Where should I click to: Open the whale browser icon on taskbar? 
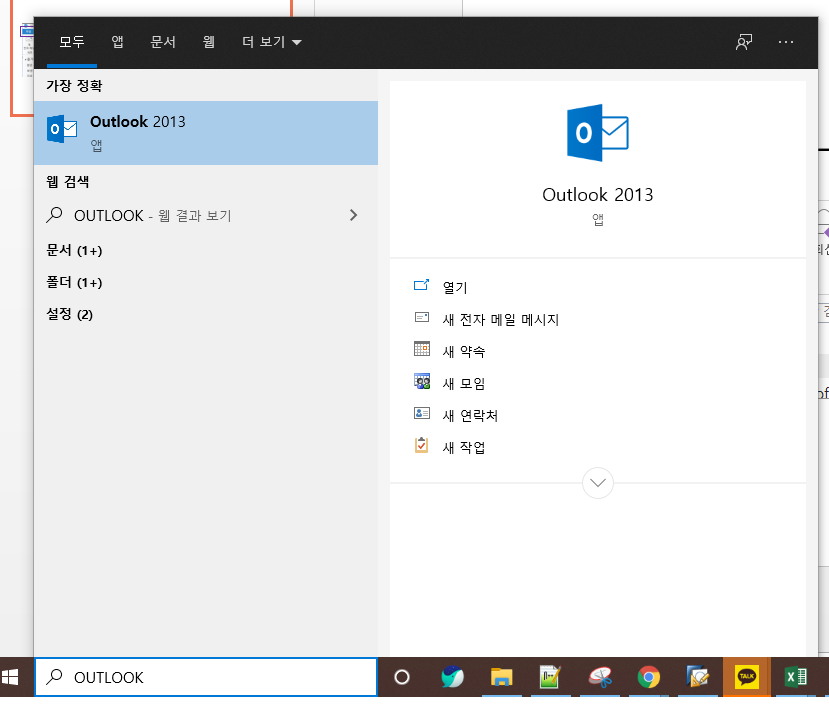tap(452, 677)
